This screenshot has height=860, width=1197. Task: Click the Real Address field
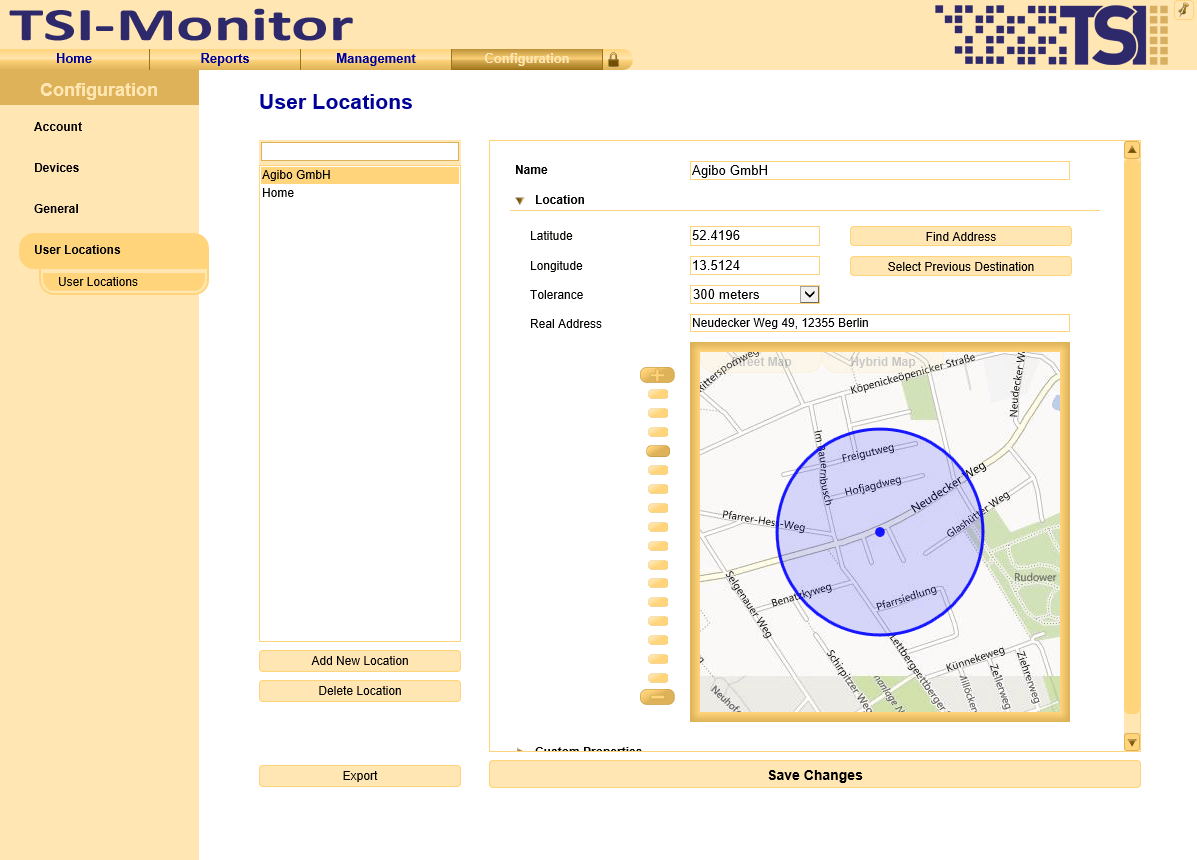879,323
